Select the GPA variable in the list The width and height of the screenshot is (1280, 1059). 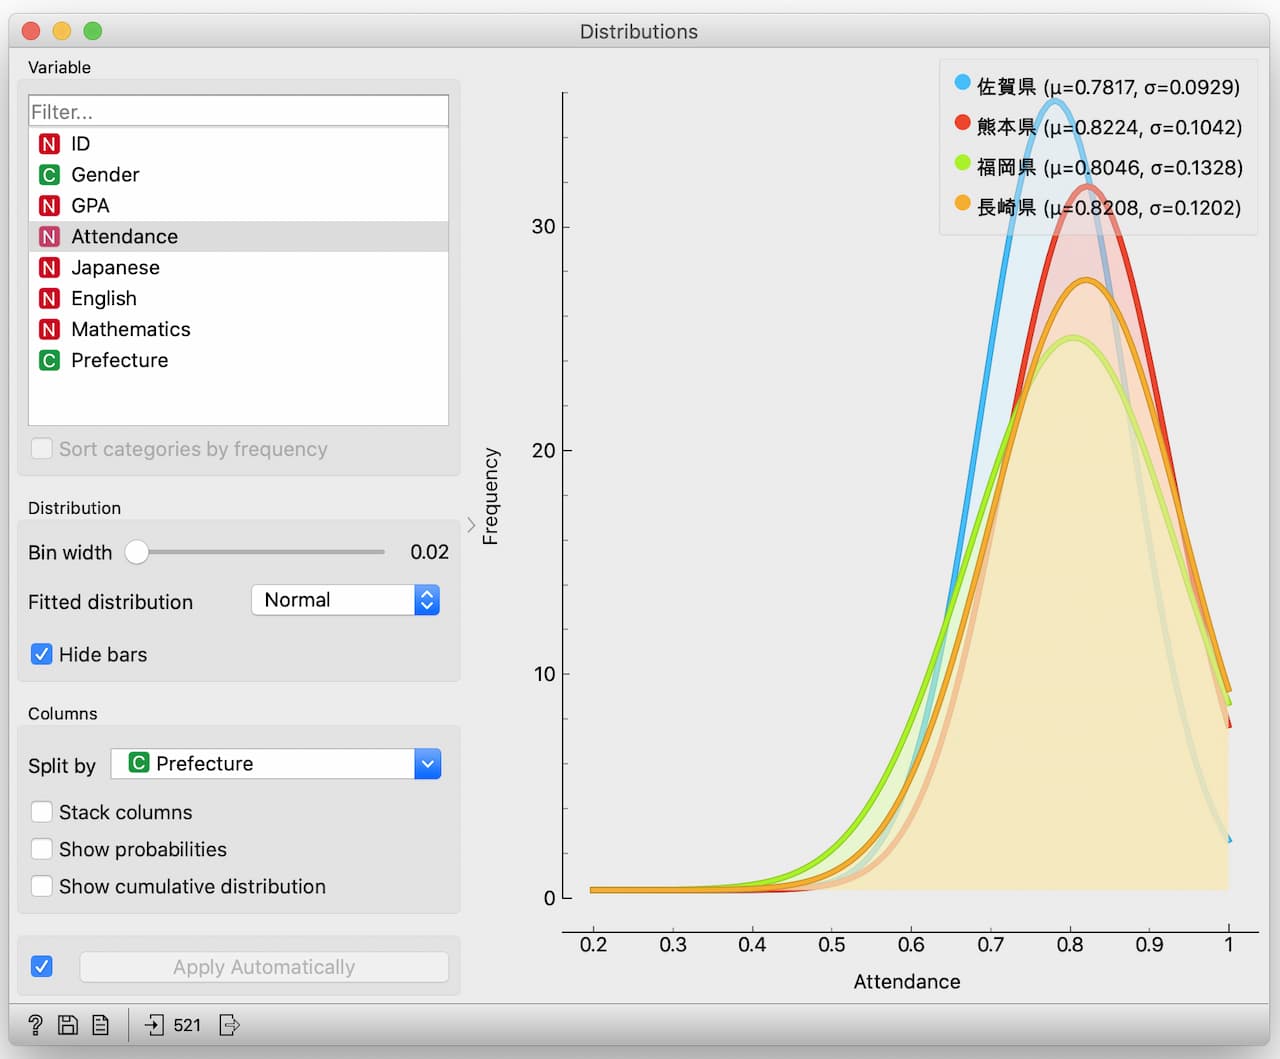tap(90, 205)
